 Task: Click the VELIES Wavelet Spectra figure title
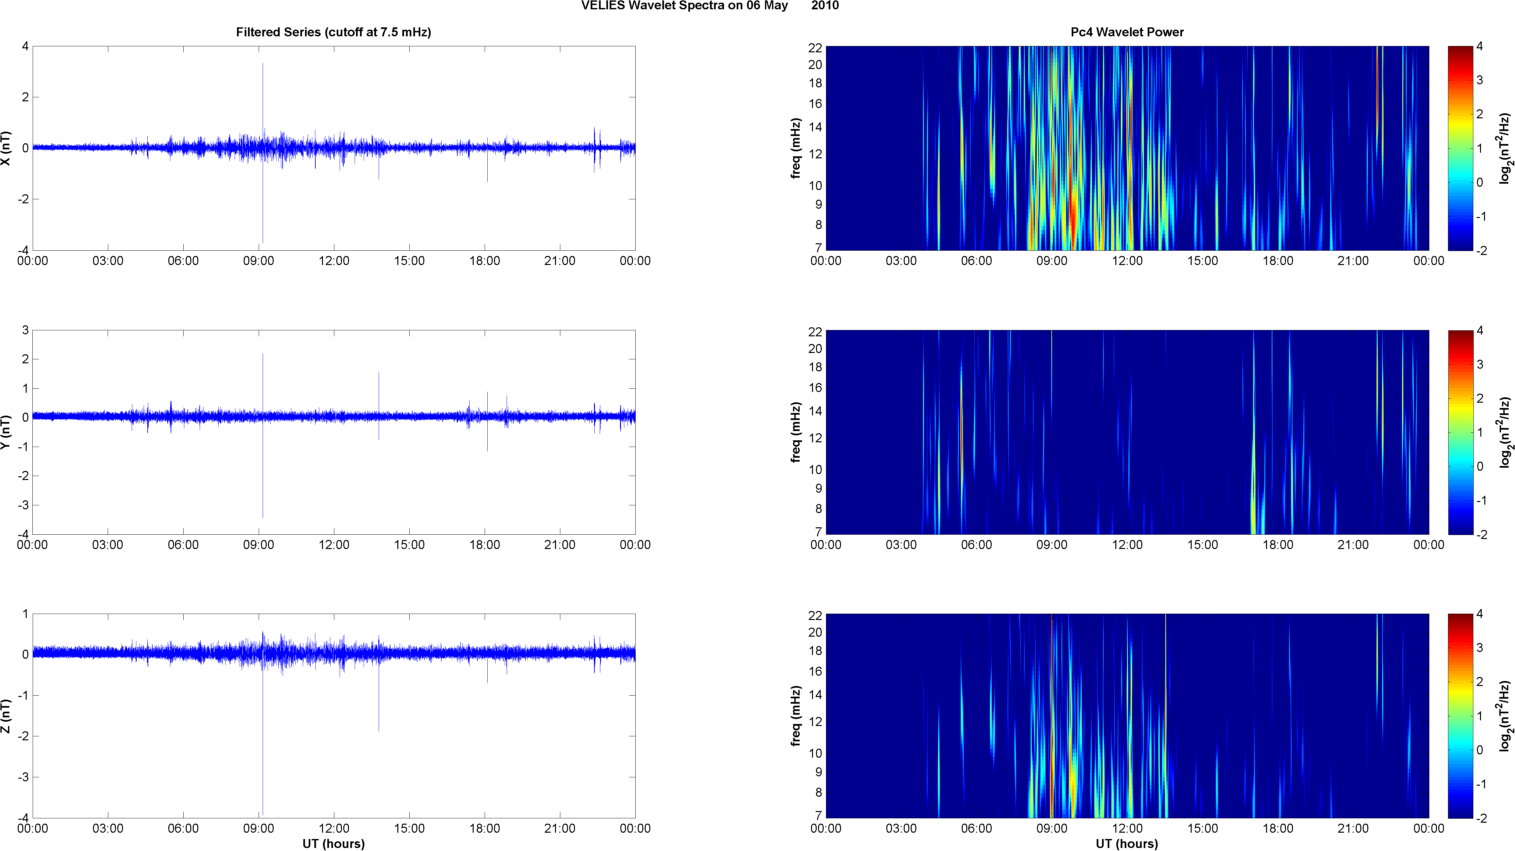point(710,6)
